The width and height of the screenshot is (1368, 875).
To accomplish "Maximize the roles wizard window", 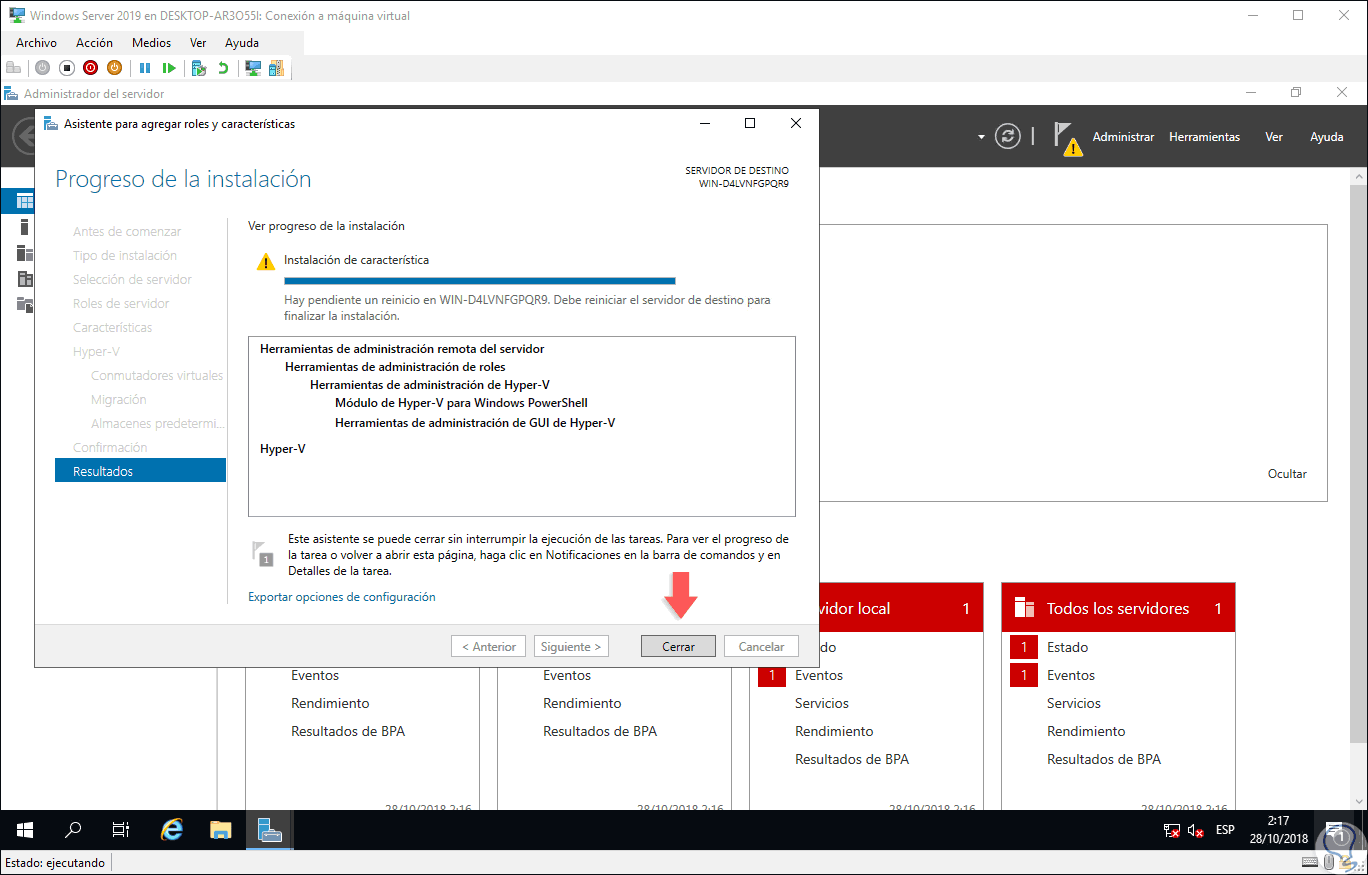I will click(x=750, y=124).
